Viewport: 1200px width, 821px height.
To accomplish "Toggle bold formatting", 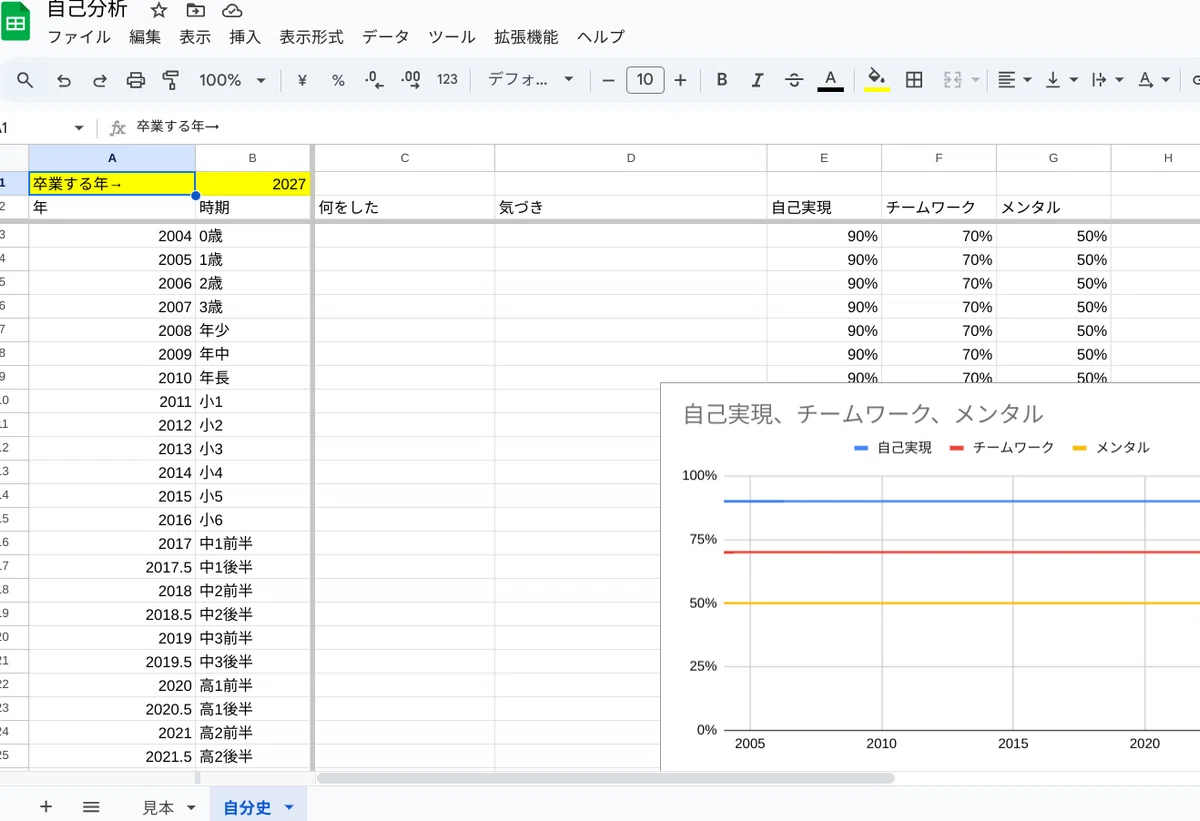I will 721,80.
